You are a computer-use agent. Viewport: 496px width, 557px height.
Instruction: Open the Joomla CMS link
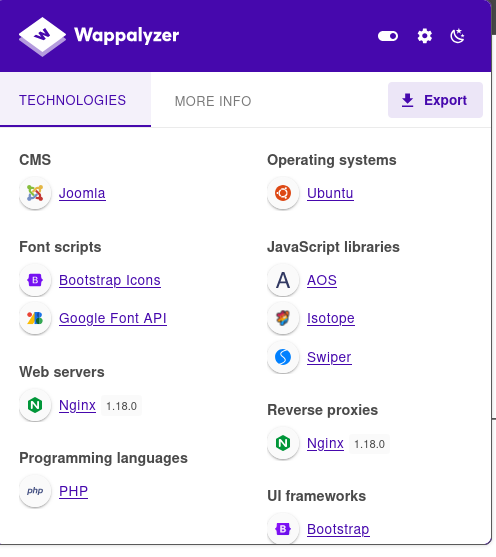82,193
